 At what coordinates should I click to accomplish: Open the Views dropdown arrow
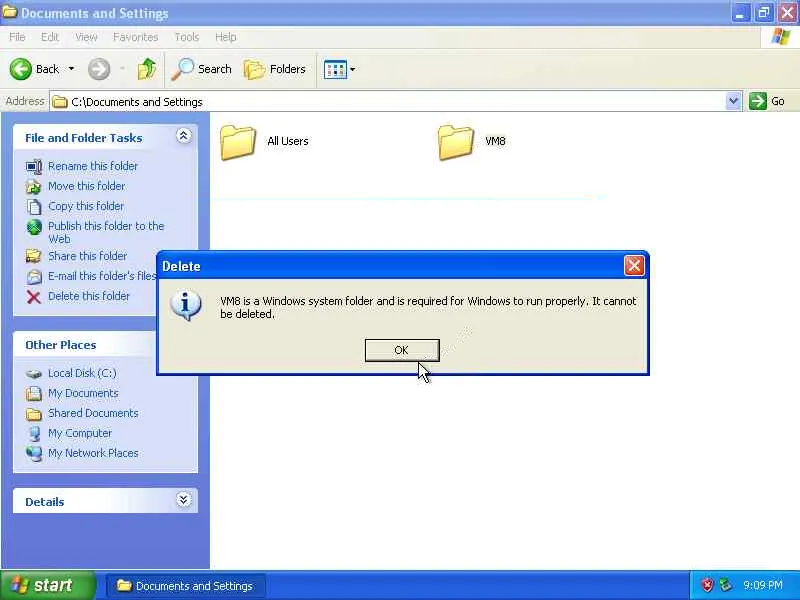pyautogui.click(x=352, y=69)
